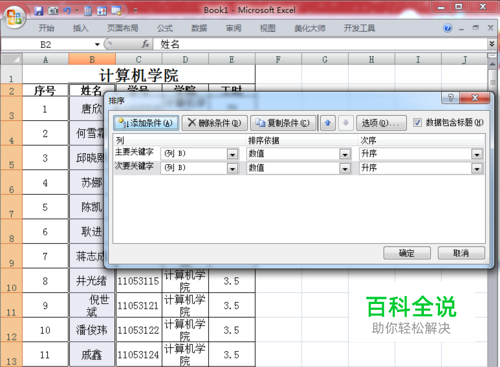Click cell containing 11053122

coord(138,330)
